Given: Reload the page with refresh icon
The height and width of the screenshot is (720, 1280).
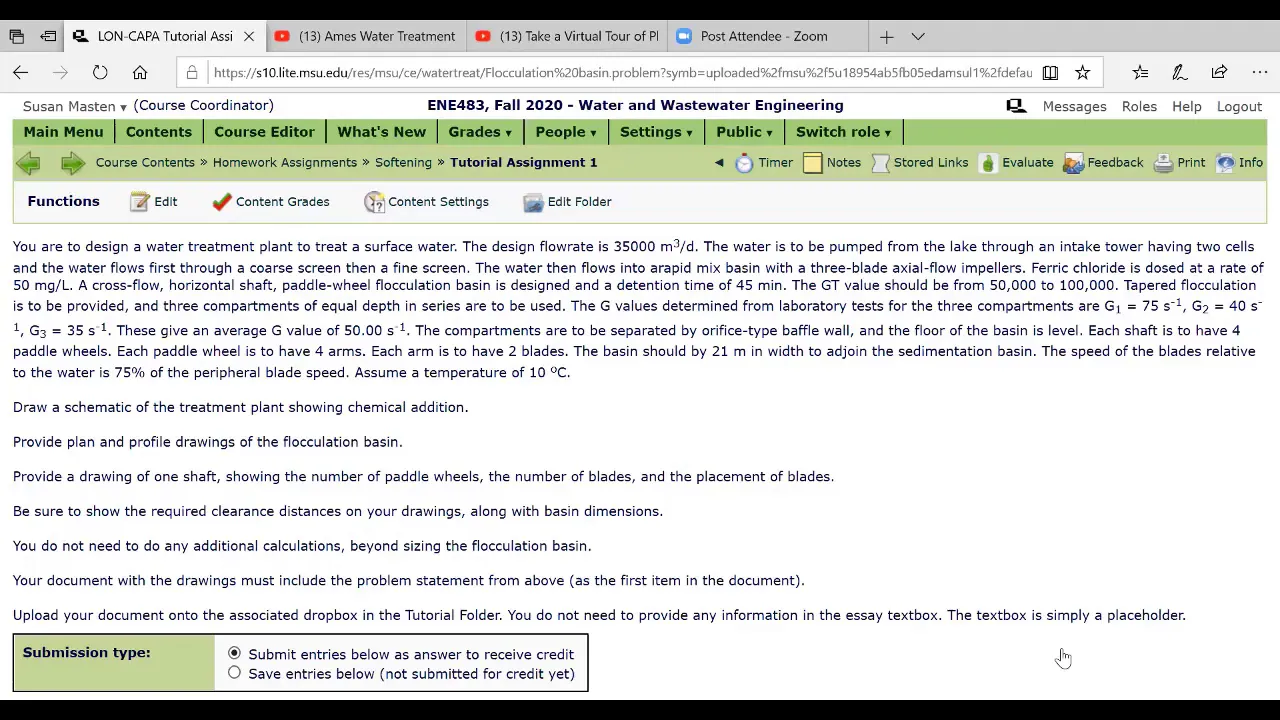Looking at the screenshot, I should coord(100,72).
